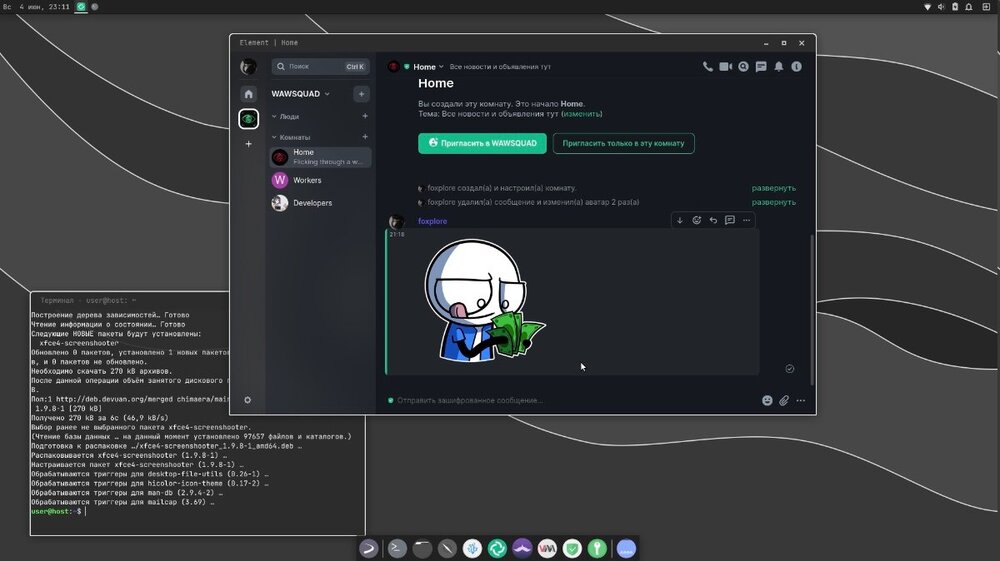Select the WAWSQUAD space eye icon
This screenshot has height=561, width=1000.
[x=249, y=119]
